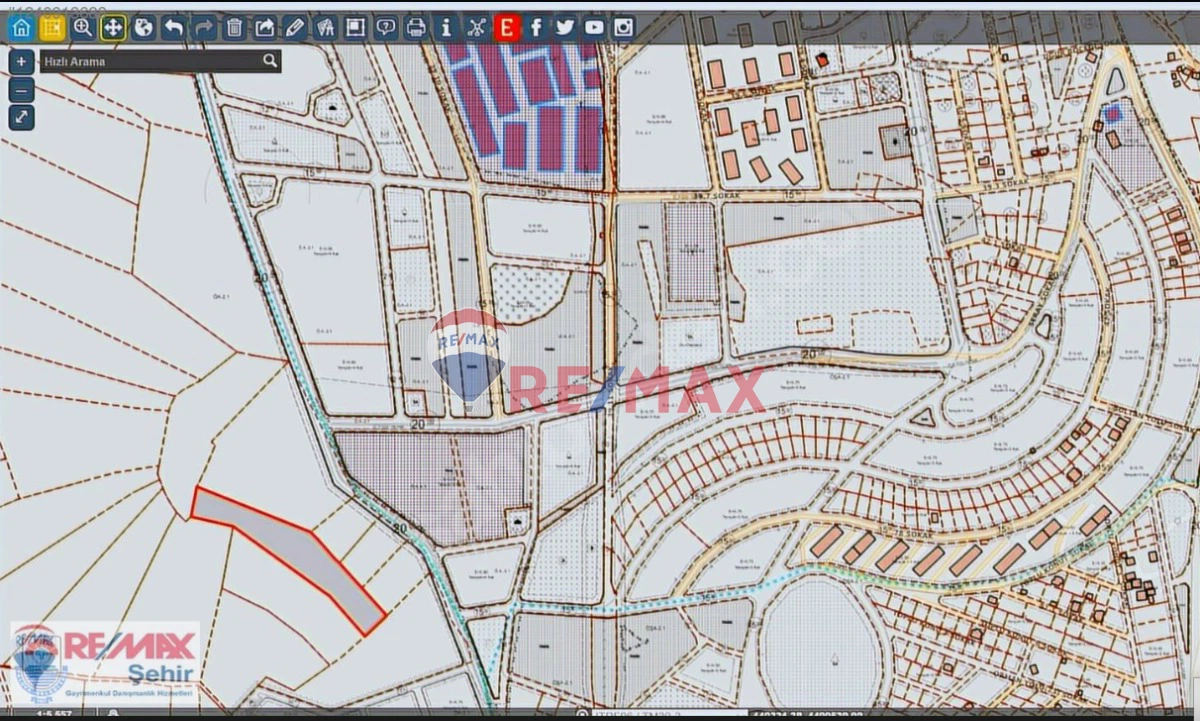Run search with the magnifier button

tap(270, 61)
